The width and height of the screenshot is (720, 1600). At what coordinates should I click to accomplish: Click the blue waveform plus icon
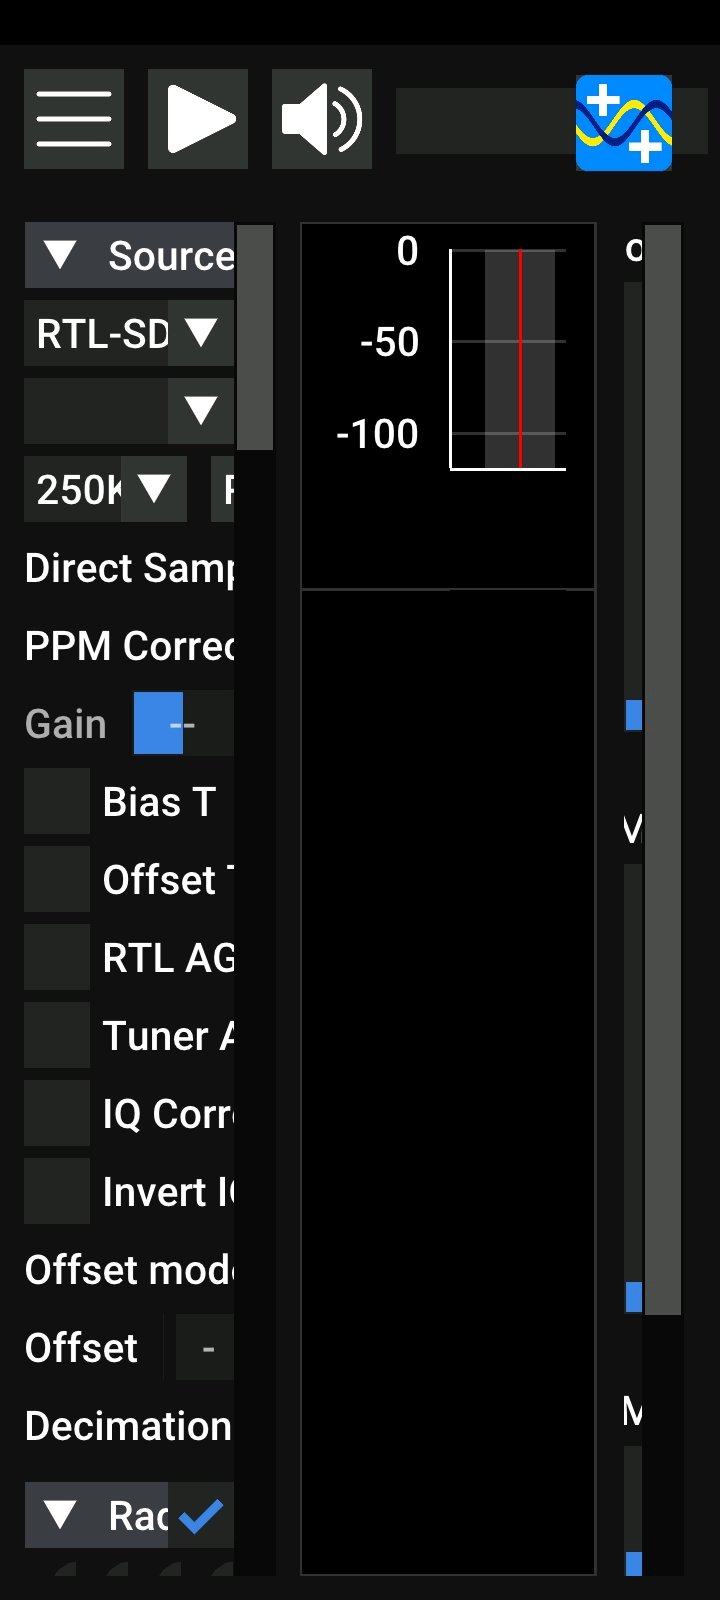point(624,123)
